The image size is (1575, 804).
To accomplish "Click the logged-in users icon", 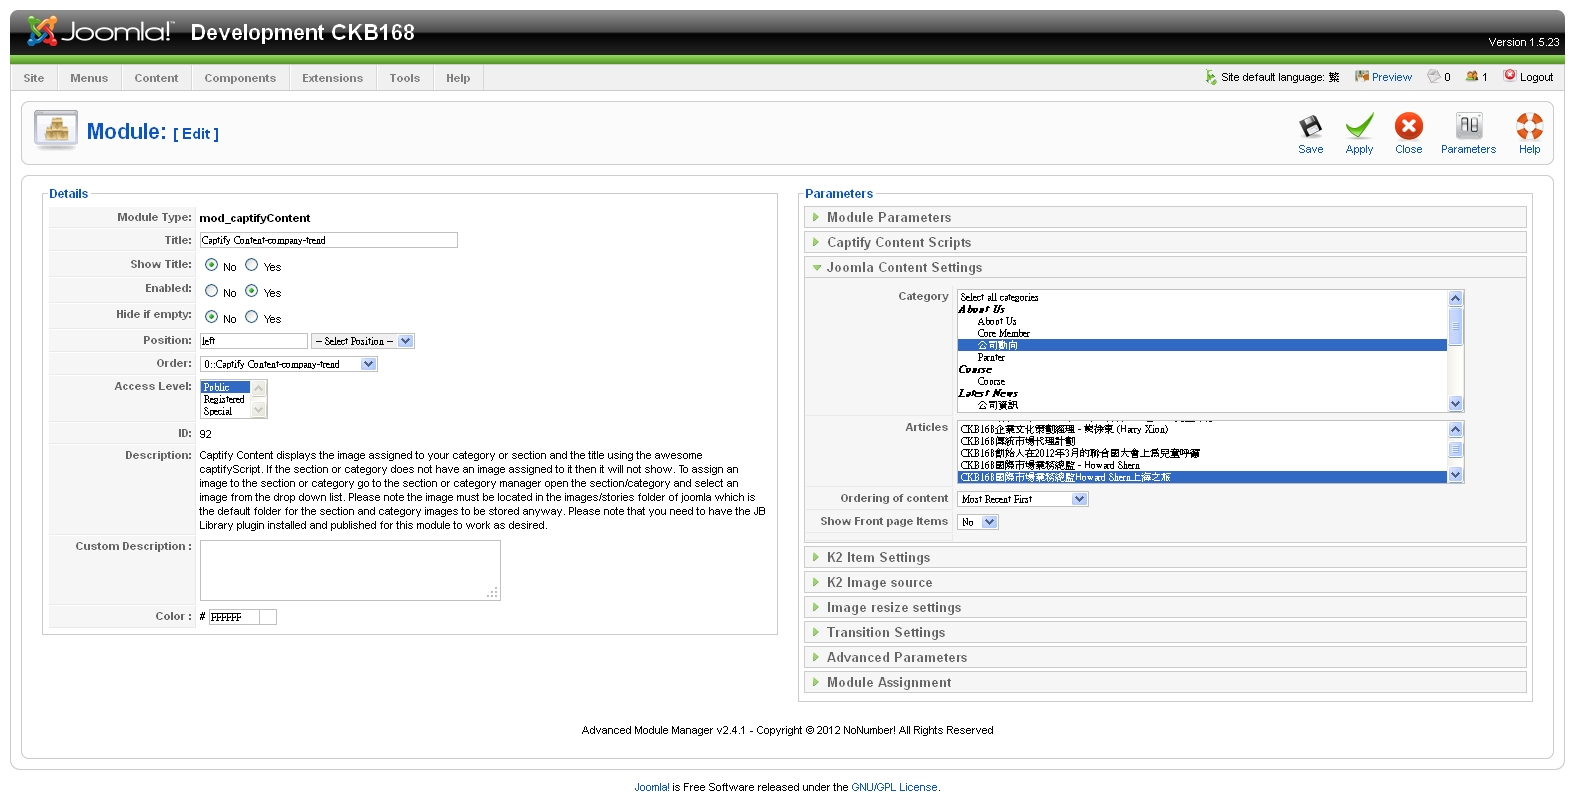I will coord(1472,76).
